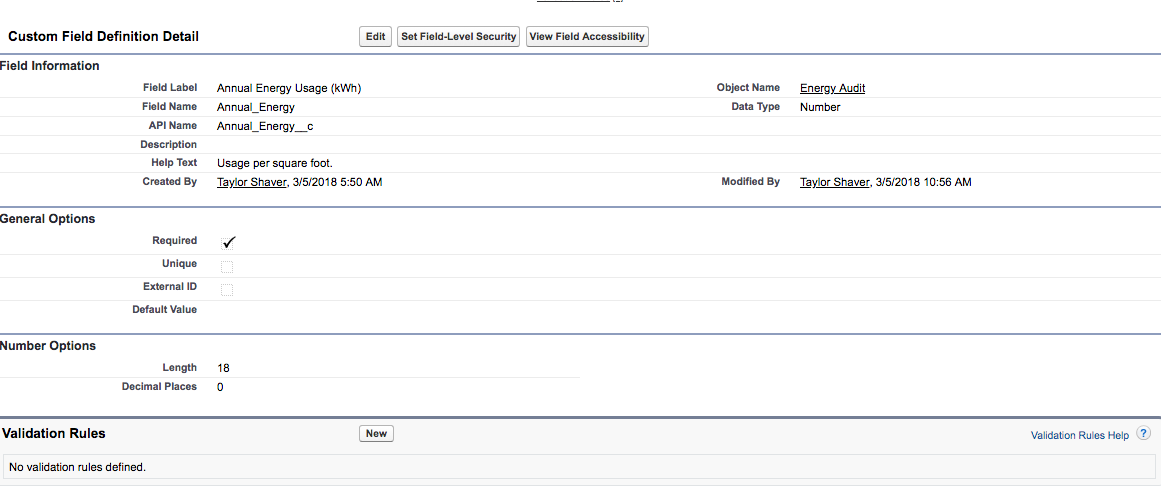Toggle the Unique checkbox
The height and width of the screenshot is (486, 1161).
227,266
